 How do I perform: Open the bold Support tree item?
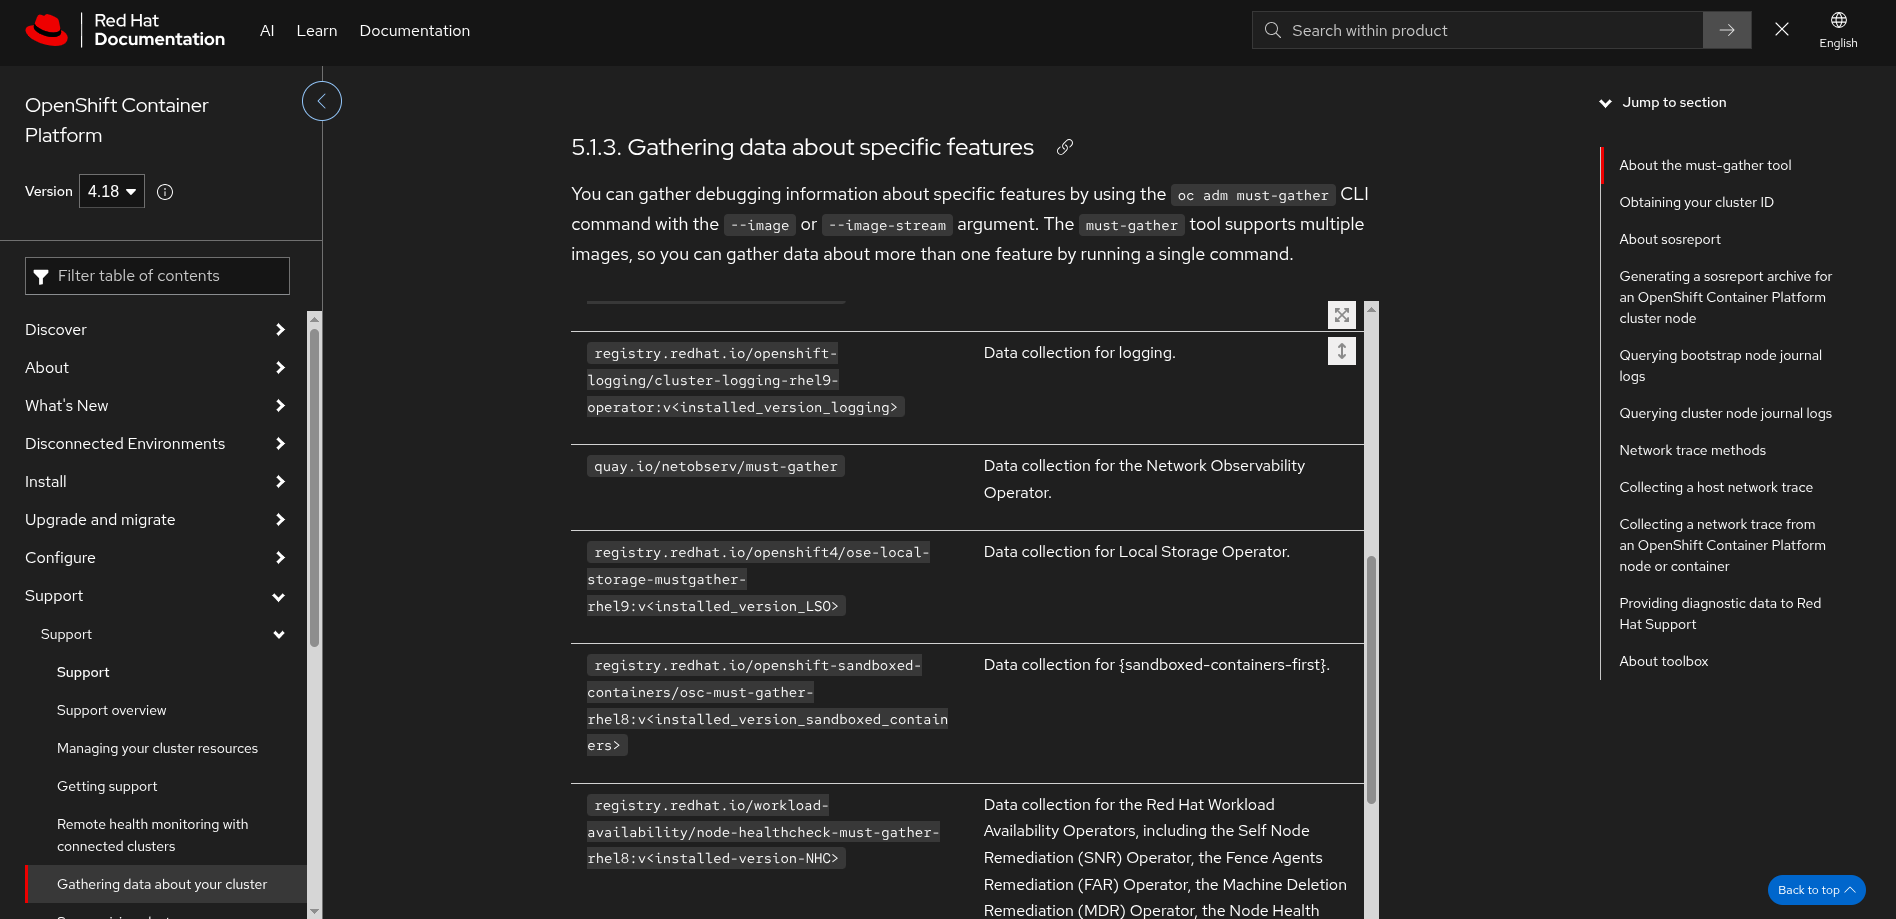(x=83, y=672)
